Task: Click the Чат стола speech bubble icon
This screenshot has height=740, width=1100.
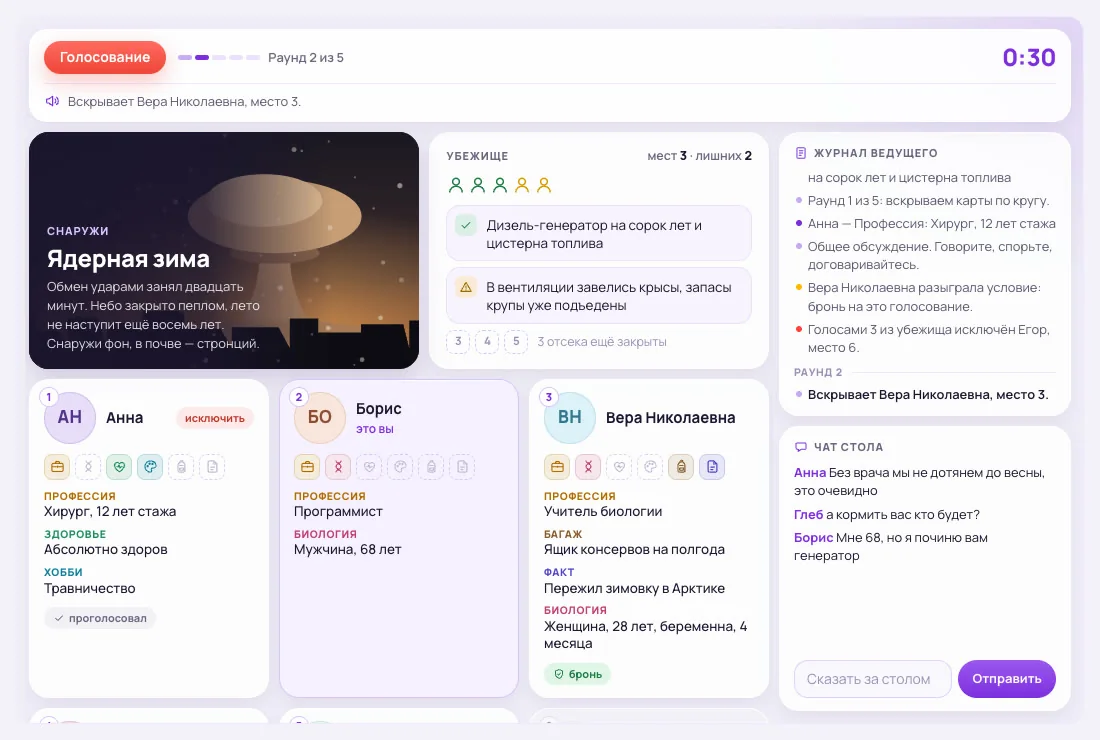Action: [800, 447]
